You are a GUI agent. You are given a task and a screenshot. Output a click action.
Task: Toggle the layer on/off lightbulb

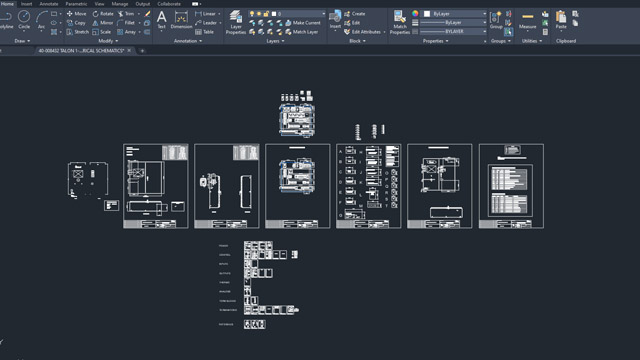click(x=252, y=14)
